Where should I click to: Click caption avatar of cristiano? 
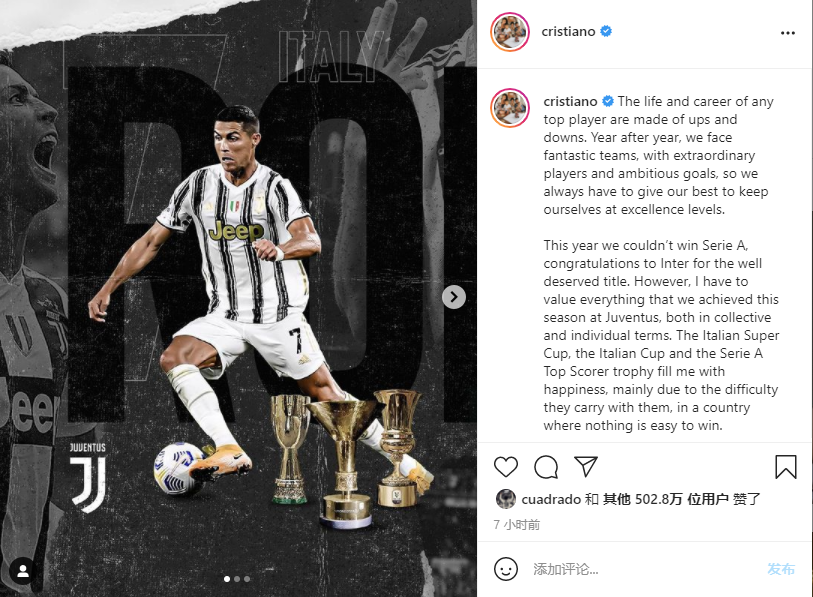[510, 108]
